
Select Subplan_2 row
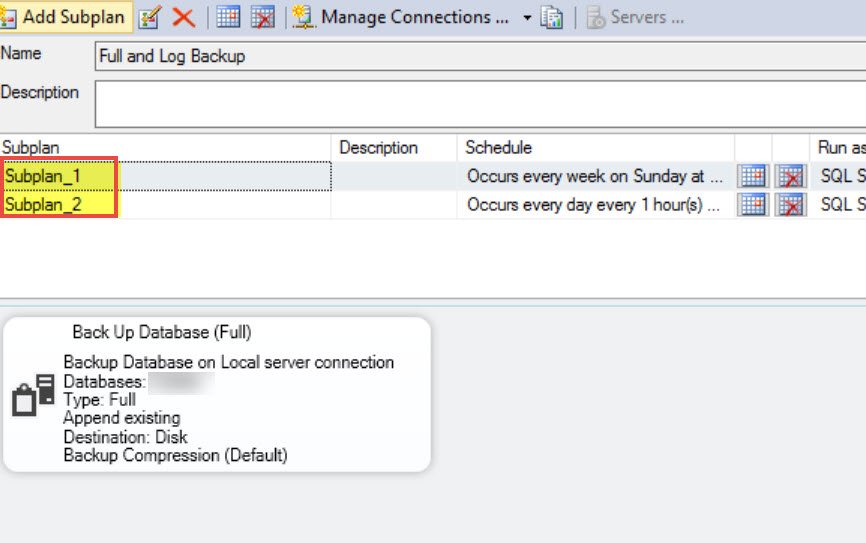(x=166, y=205)
